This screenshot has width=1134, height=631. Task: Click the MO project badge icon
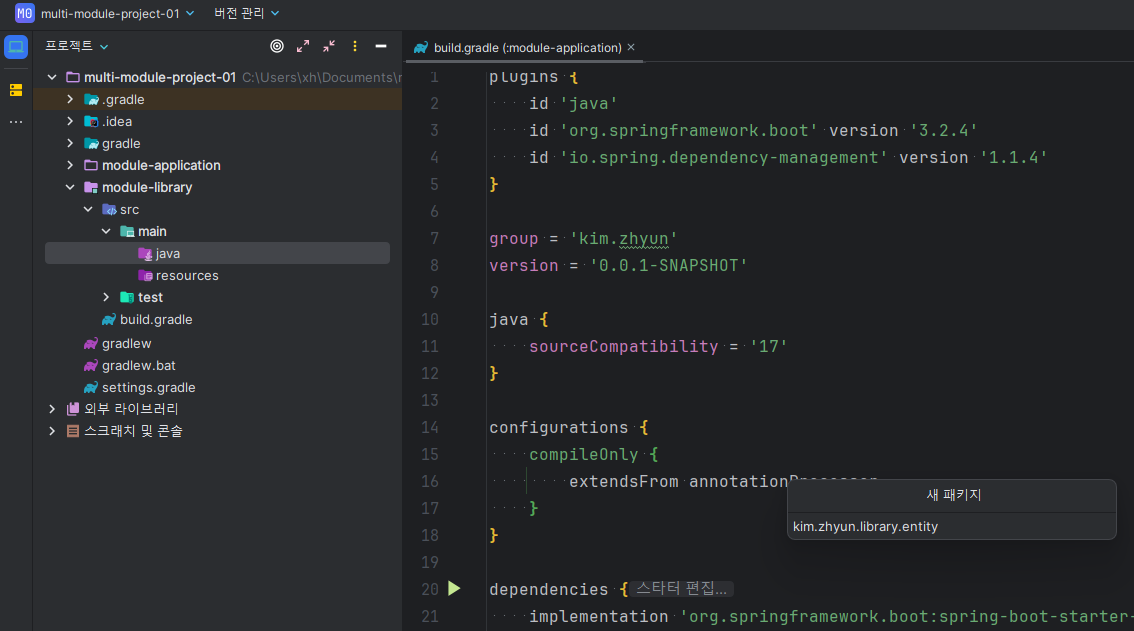[x=25, y=13]
